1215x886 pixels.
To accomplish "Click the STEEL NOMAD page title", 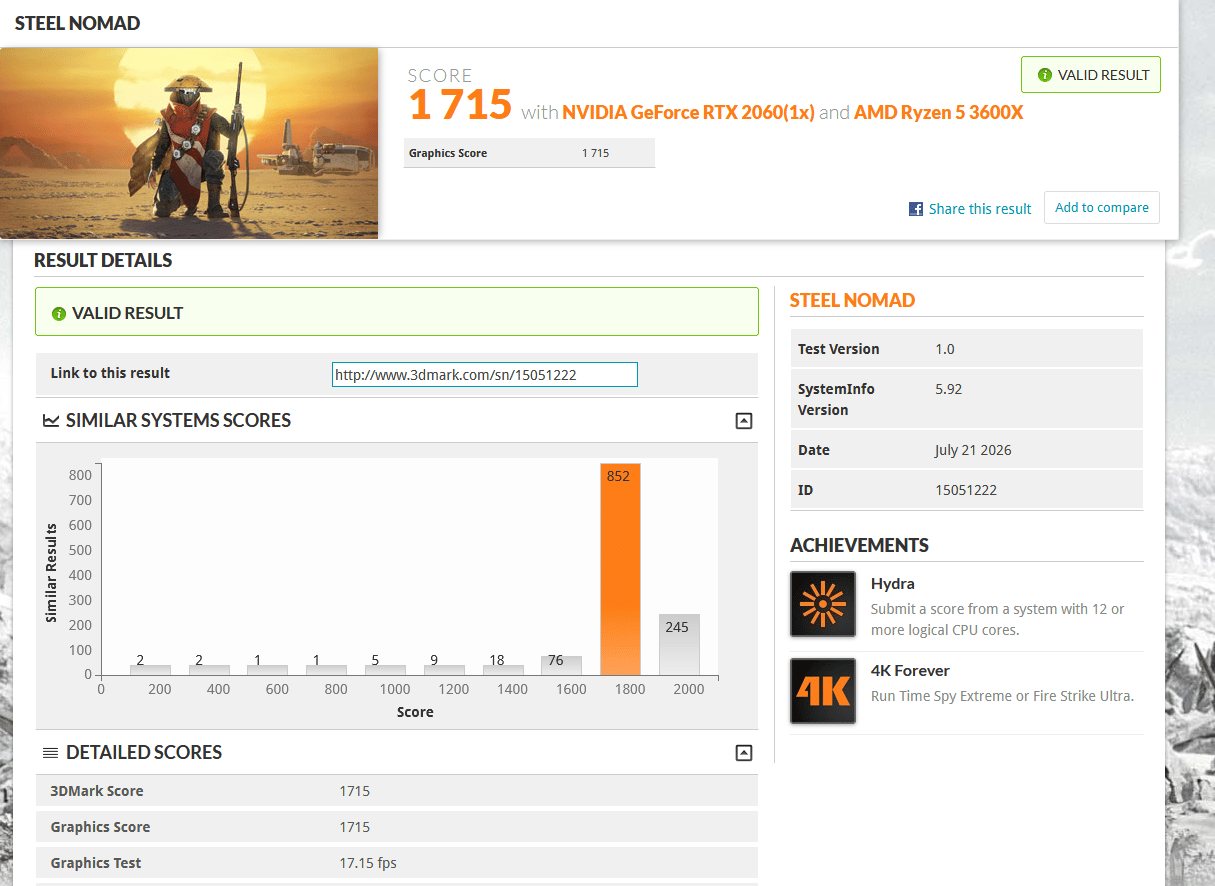I will point(77,23).
